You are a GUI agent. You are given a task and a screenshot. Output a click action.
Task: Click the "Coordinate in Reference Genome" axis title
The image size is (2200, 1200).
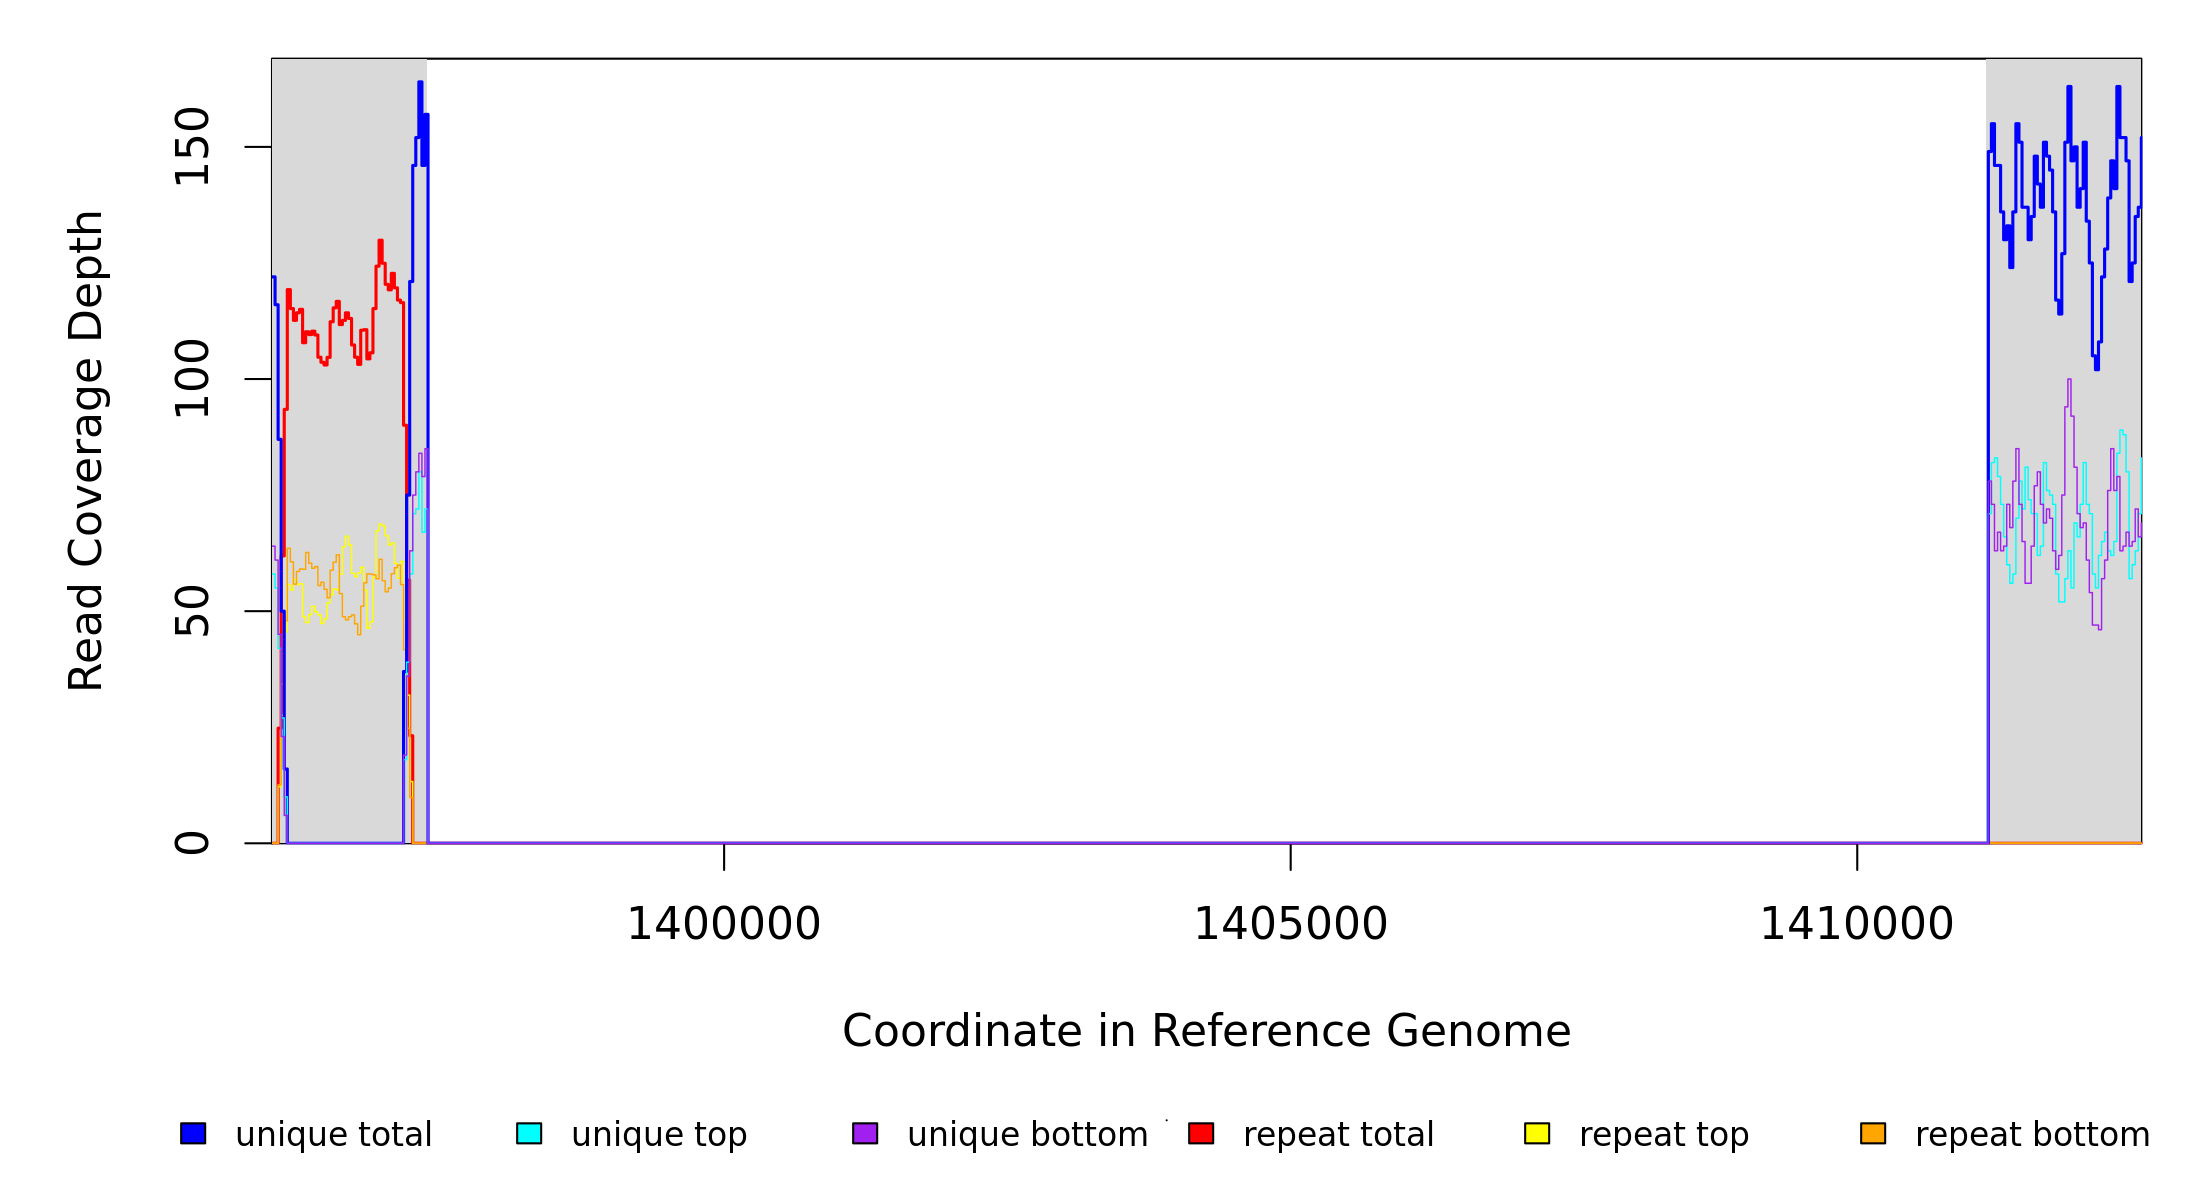tap(1206, 1032)
